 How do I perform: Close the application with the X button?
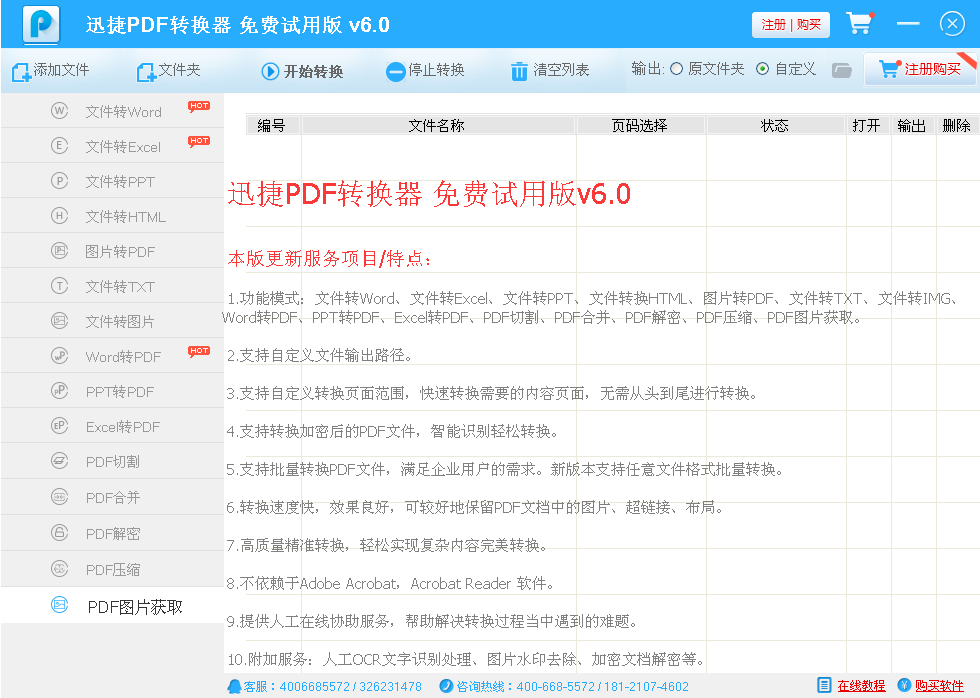coord(952,24)
